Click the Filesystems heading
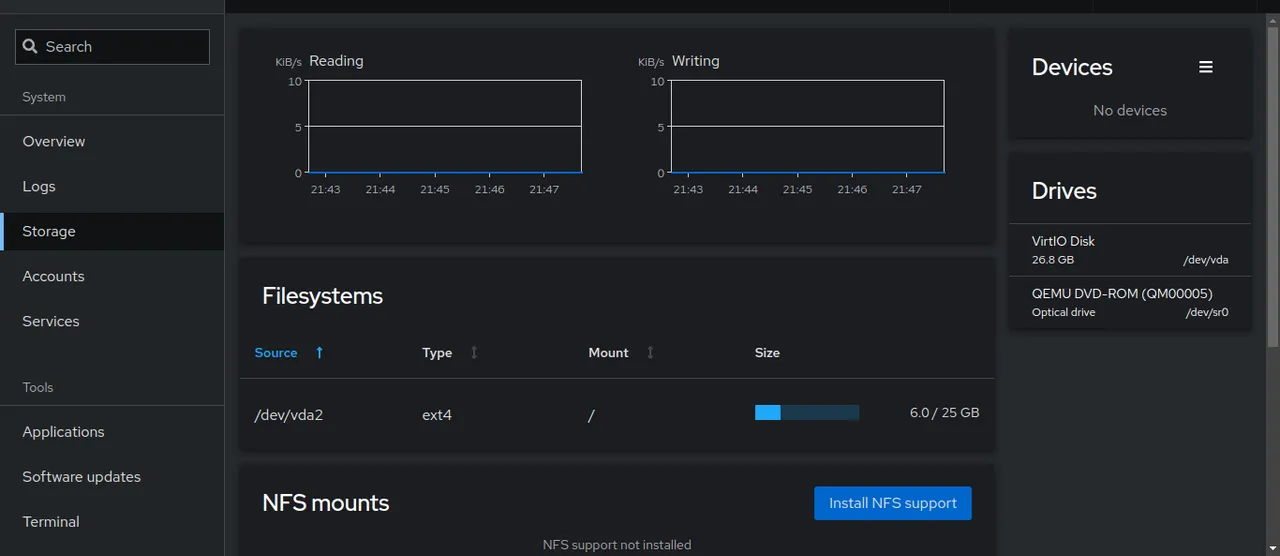 tap(322, 296)
